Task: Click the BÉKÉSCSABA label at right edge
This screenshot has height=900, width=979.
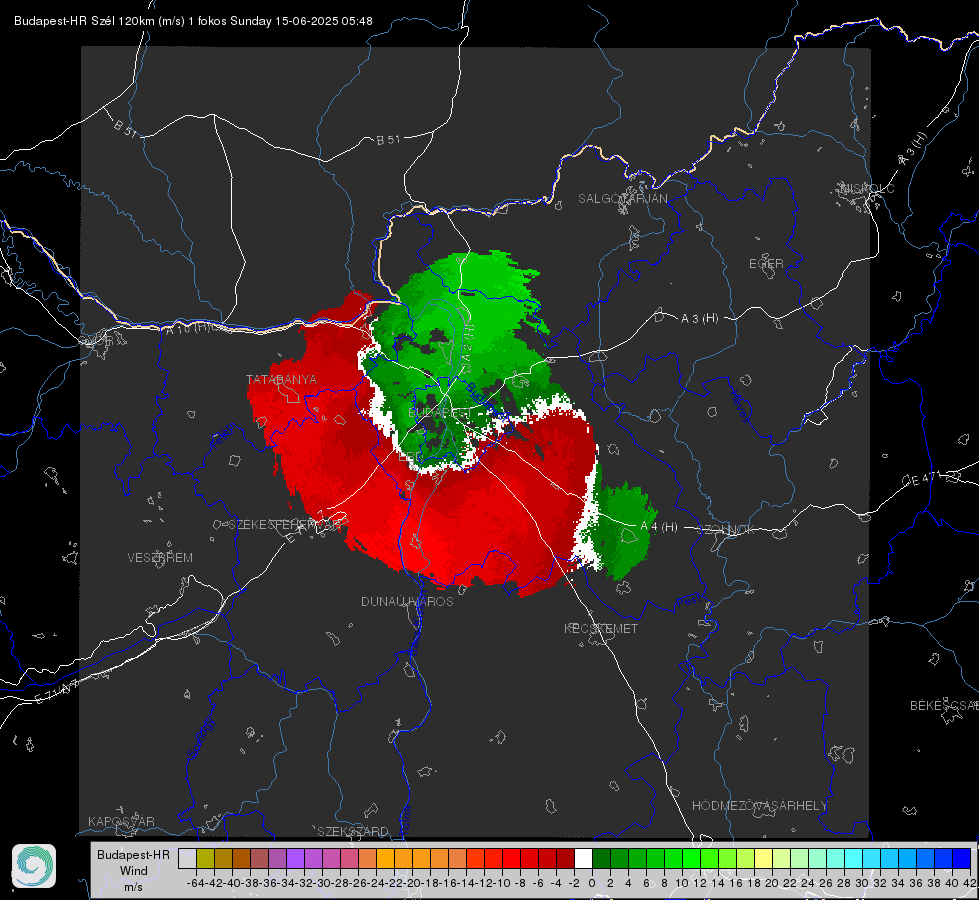Action: 943,705
